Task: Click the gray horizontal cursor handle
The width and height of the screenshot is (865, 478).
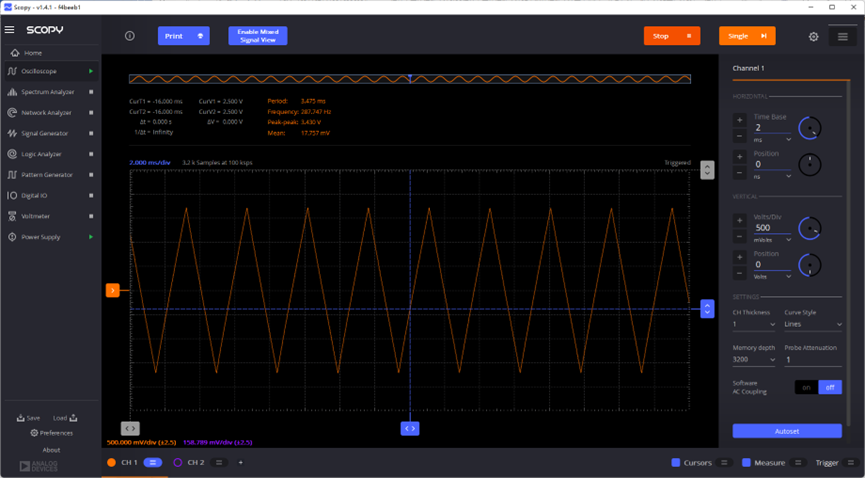Action: tap(130, 428)
